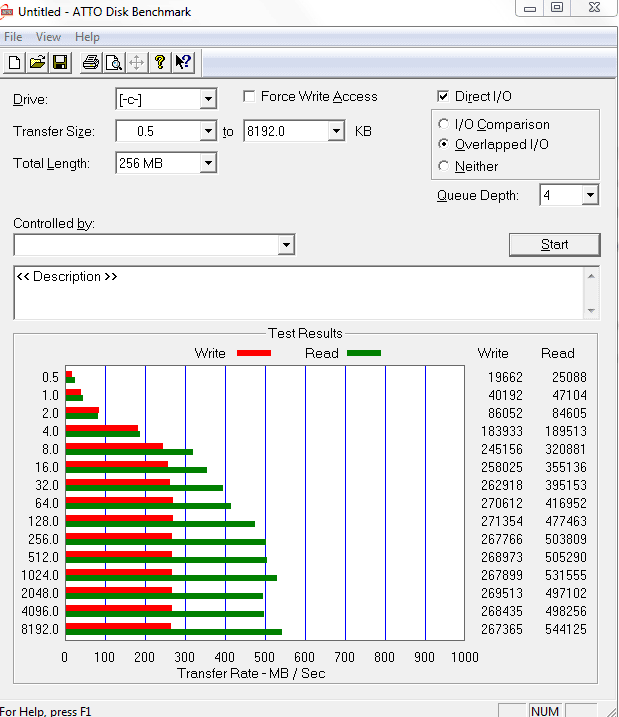This screenshot has width=619, height=717.
Task: Open the Total Length 256 MB dropdown
Action: click(208, 163)
